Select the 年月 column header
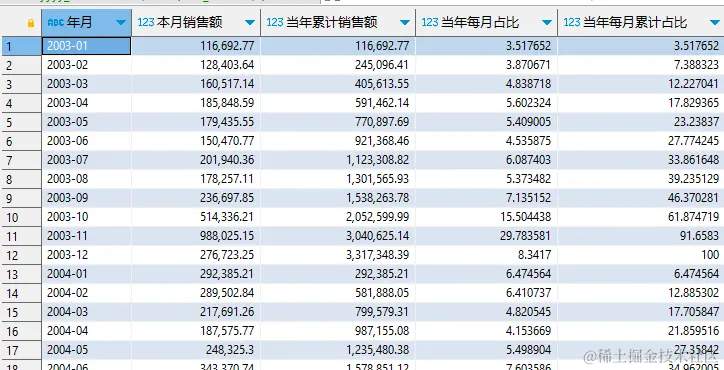Screen dimensions: 724x370 tap(86, 23)
